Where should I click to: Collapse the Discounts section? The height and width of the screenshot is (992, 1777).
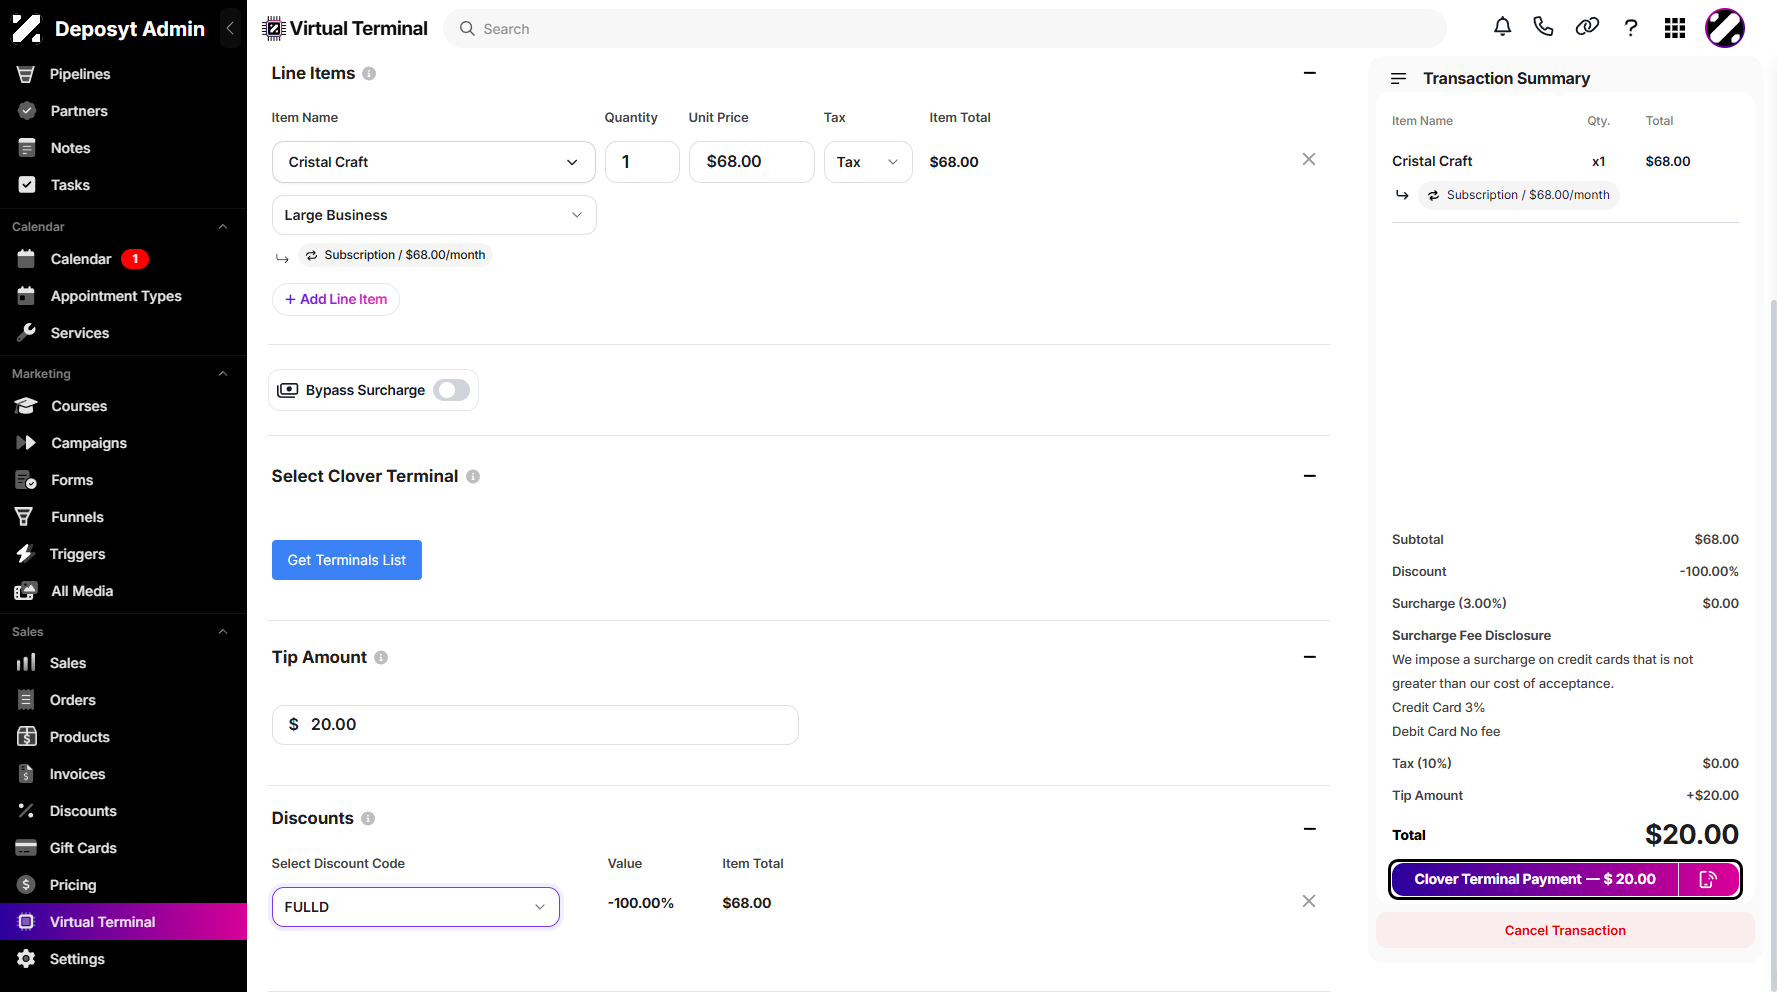tap(1310, 829)
